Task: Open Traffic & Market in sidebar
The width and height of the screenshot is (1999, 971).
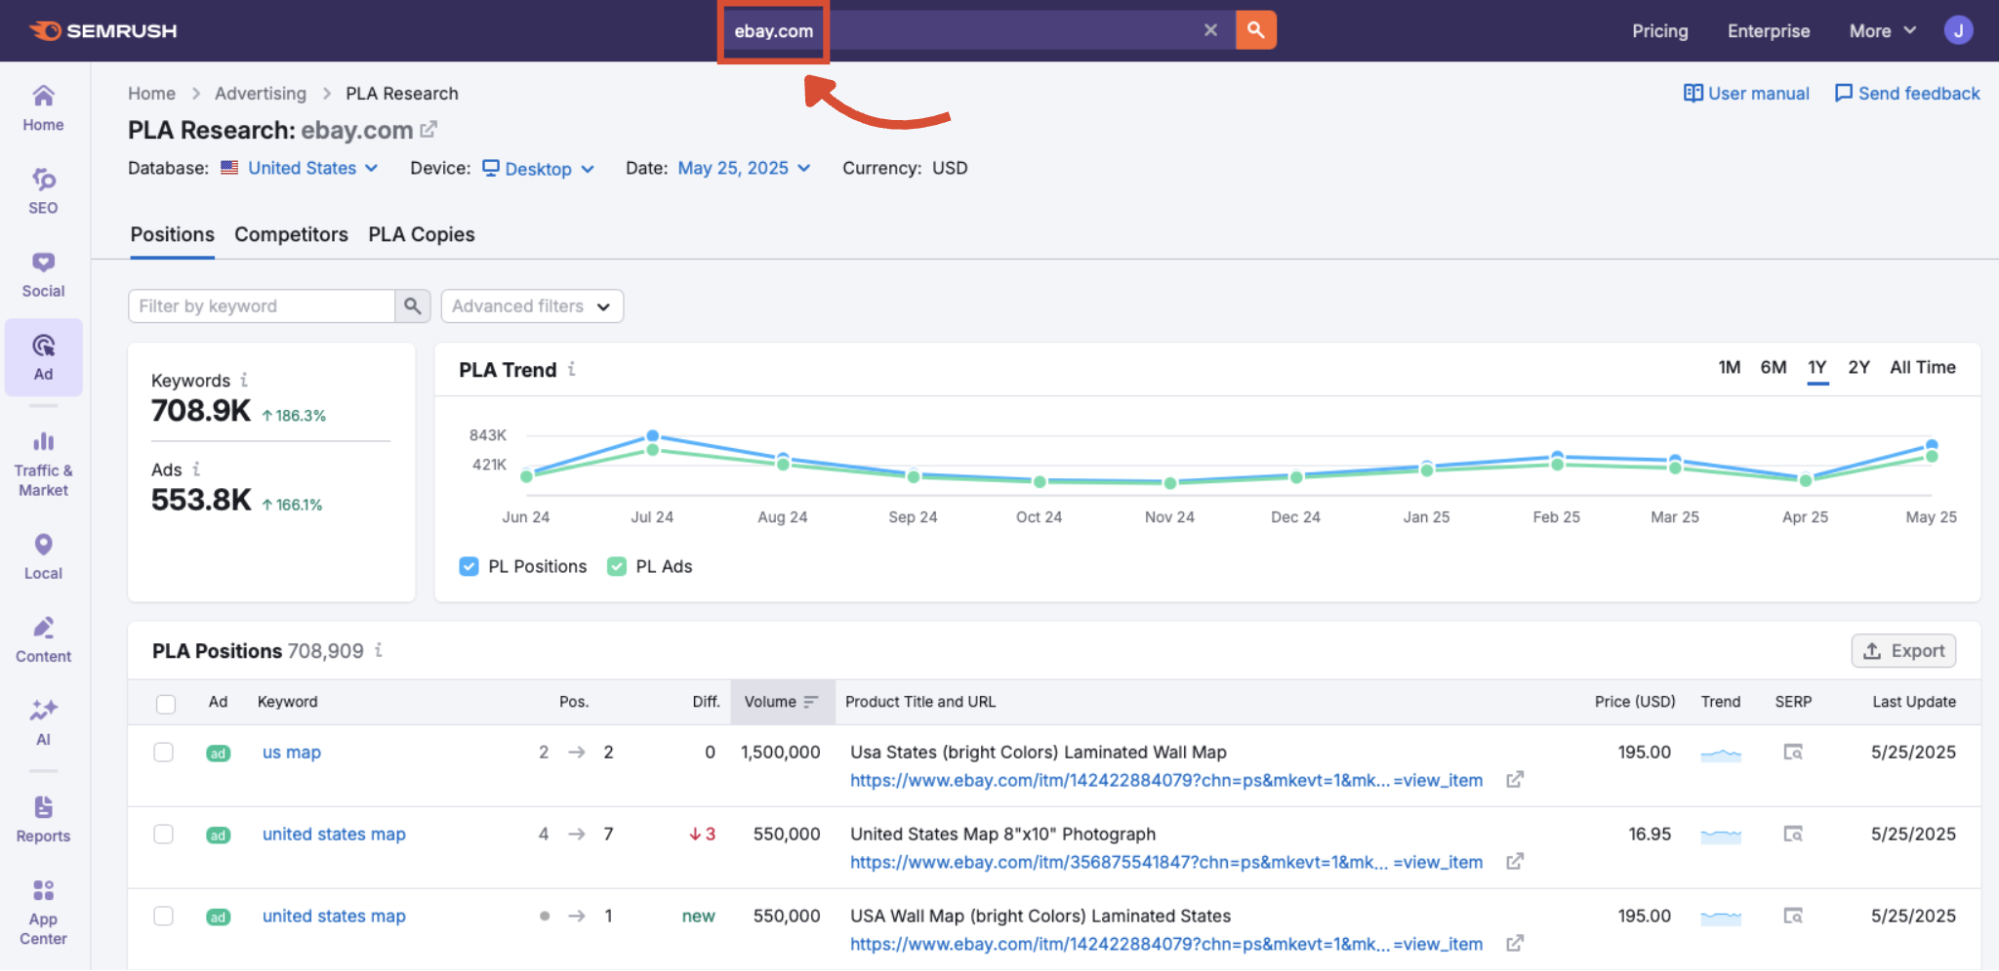Action: 43,464
